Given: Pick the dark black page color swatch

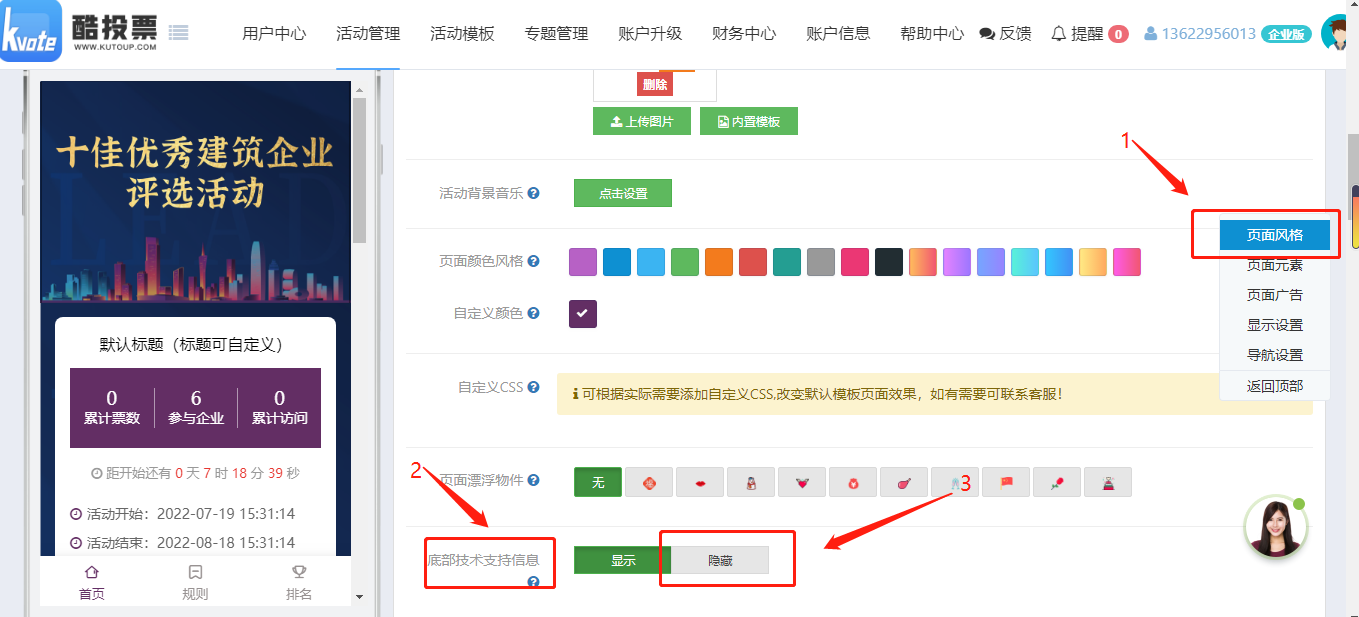Looking at the screenshot, I should [x=889, y=262].
